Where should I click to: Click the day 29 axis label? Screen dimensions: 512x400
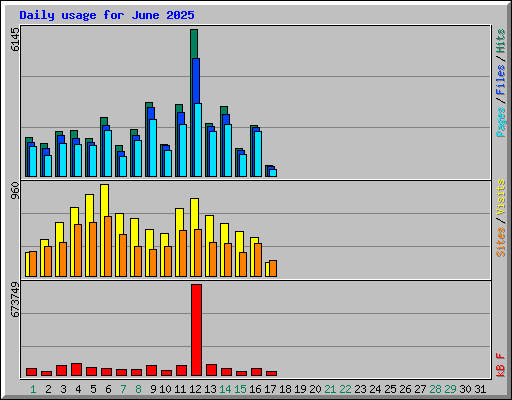[450, 389]
